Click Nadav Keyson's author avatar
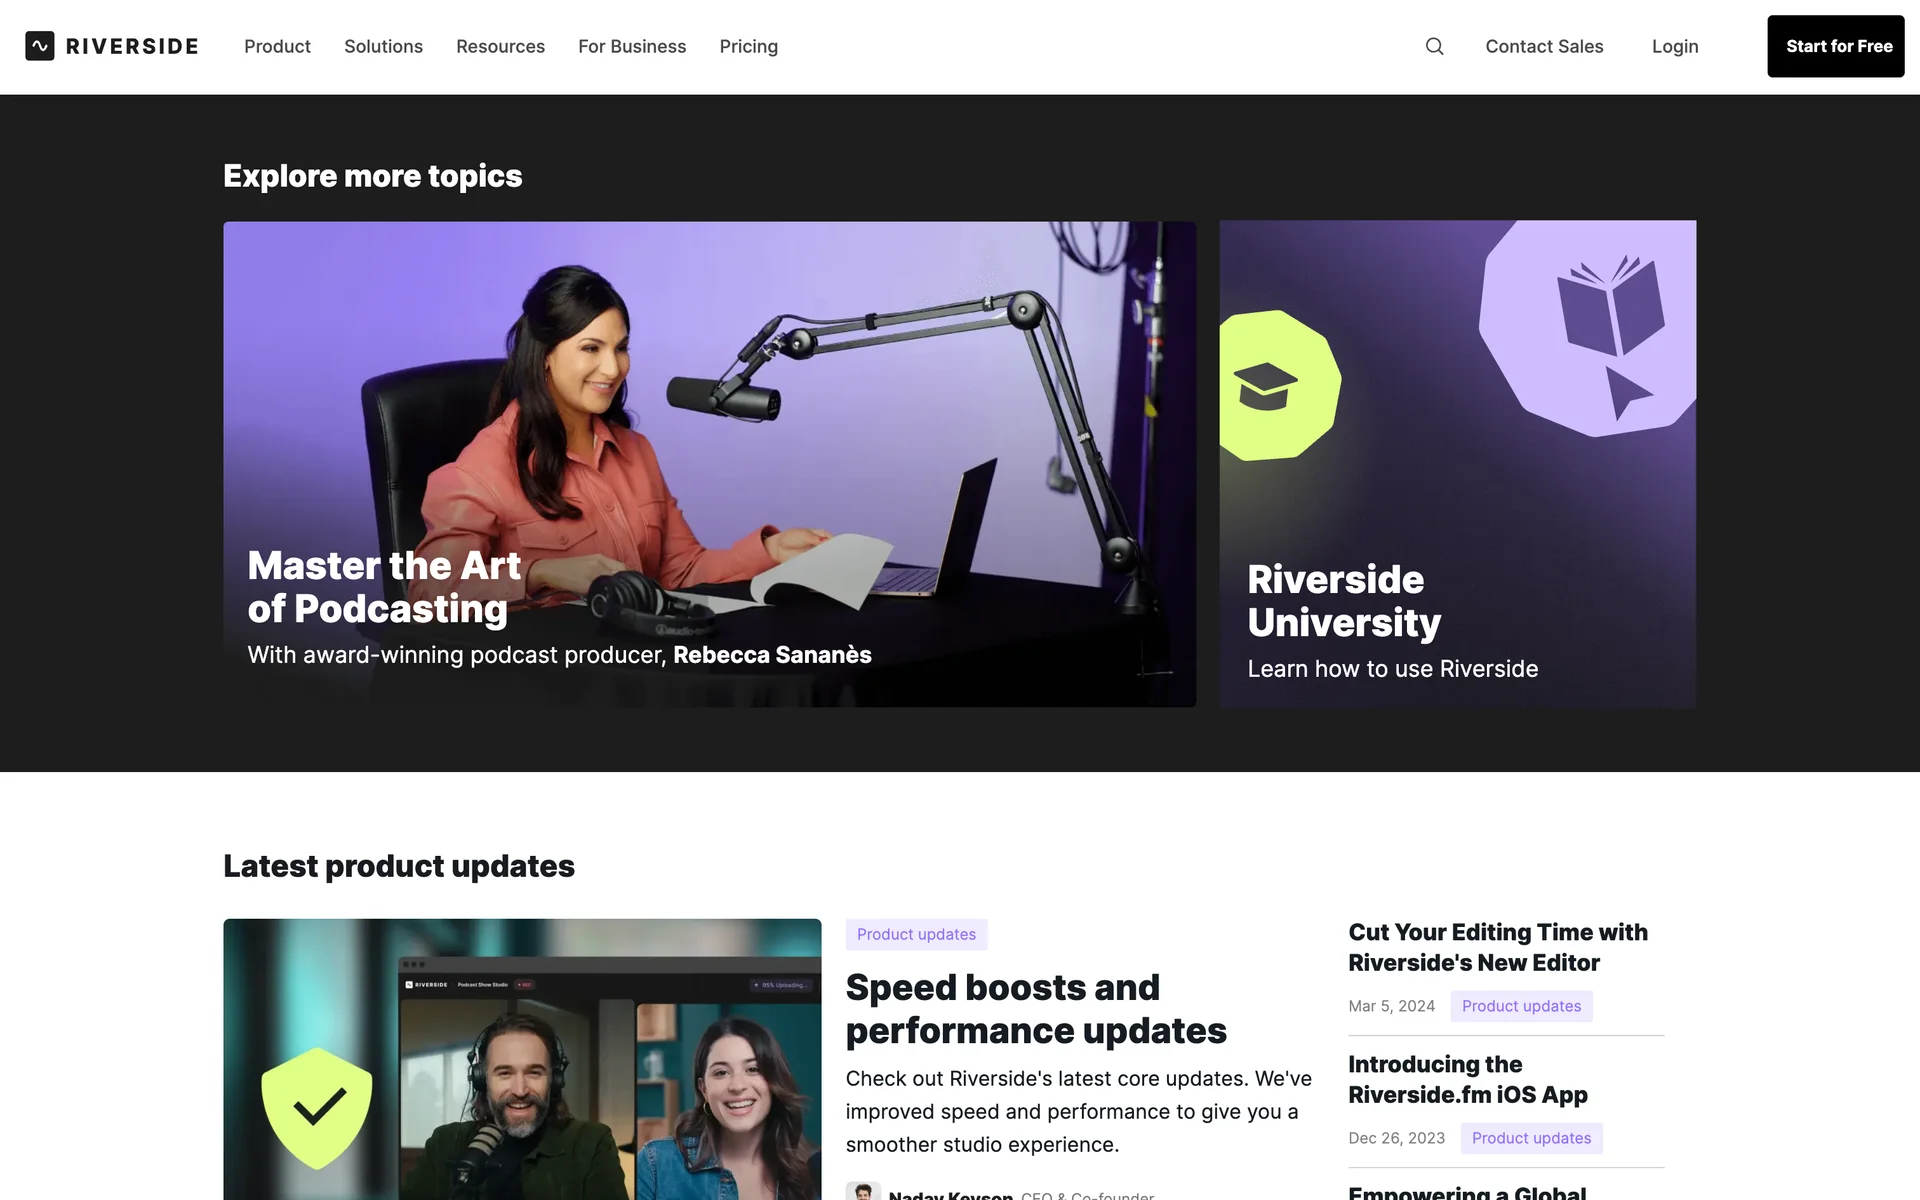The image size is (1920, 1200). 862,1192
